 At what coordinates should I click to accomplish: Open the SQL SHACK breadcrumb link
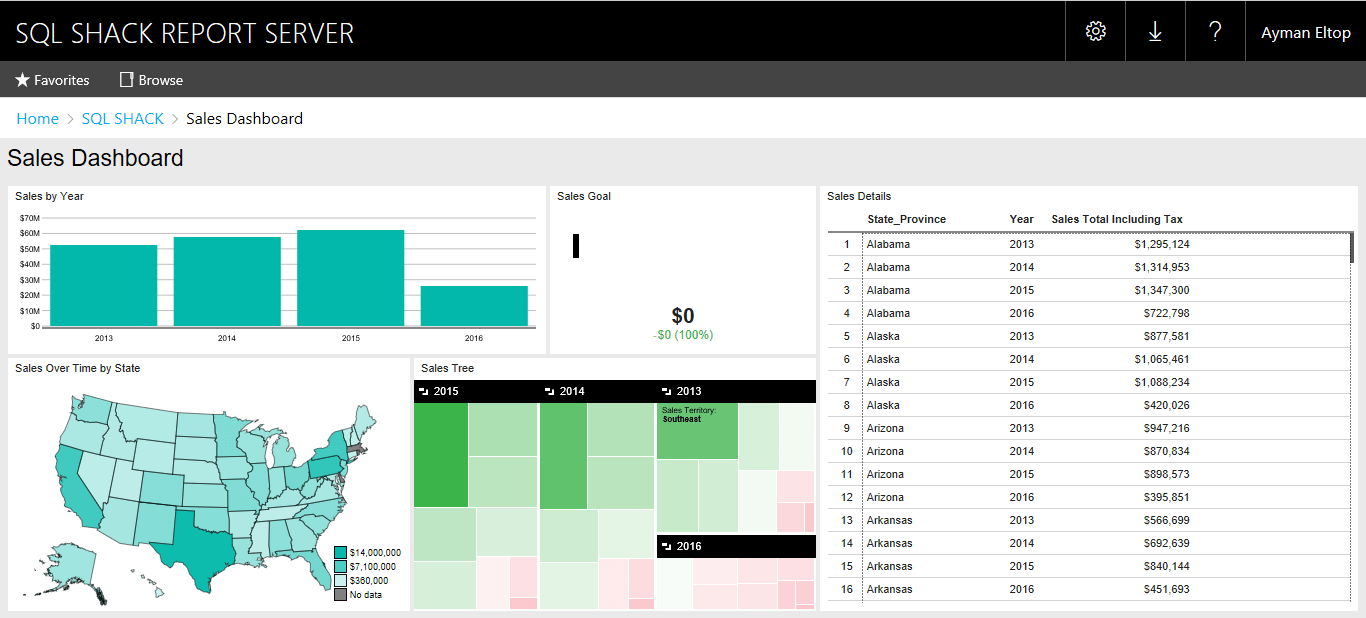click(122, 118)
